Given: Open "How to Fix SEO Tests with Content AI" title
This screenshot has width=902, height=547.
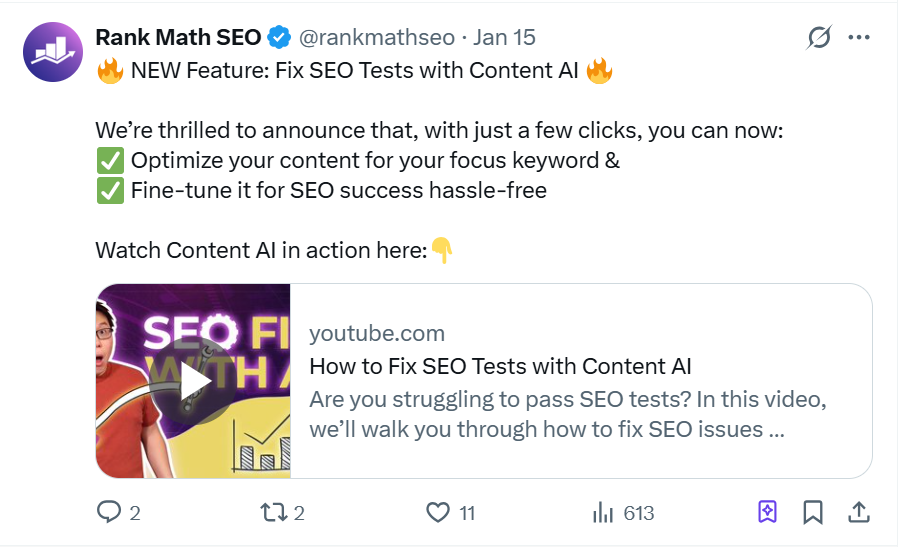Looking at the screenshot, I should pyautogui.click(x=500, y=365).
